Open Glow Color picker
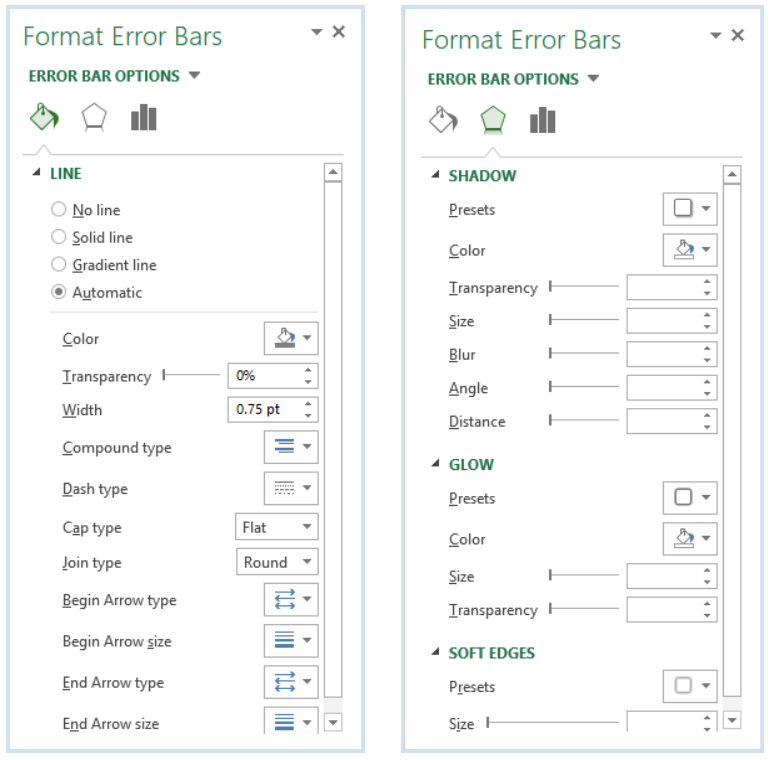 [690, 539]
